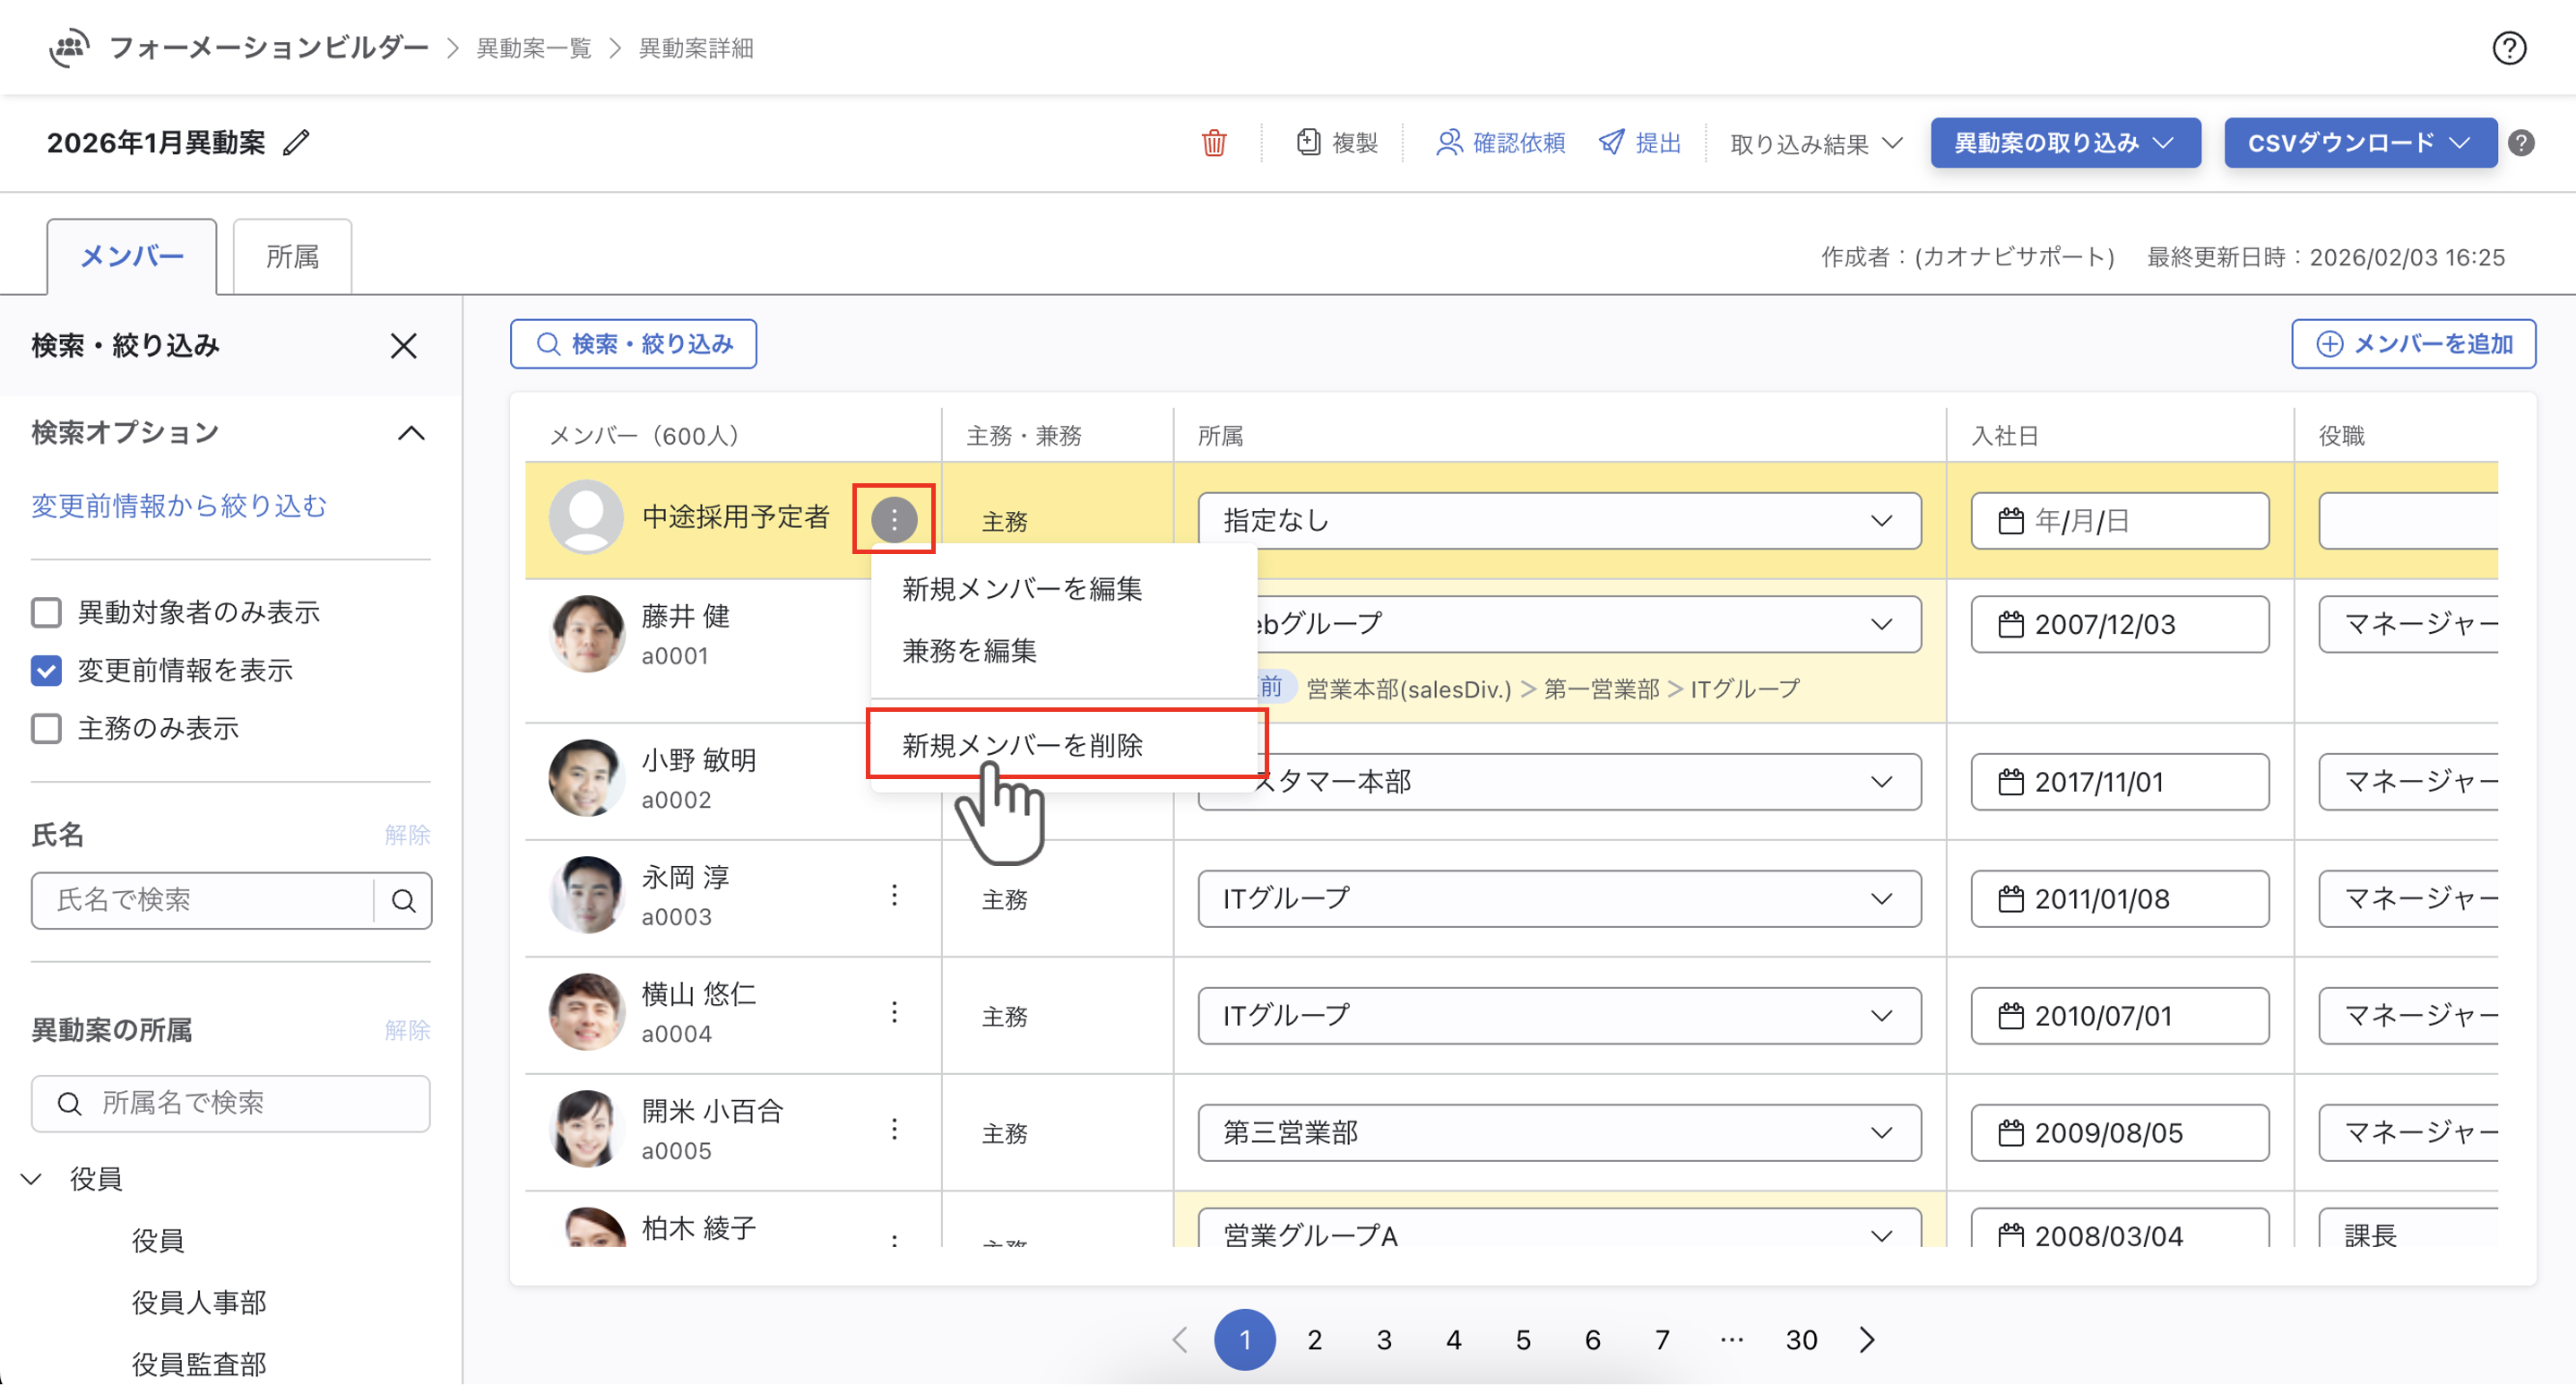The width and height of the screenshot is (2576, 1395).
Task: Switch to the 所属 tab
Action: tap(292, 257)
